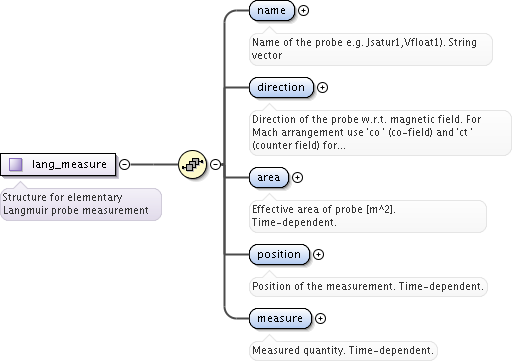Collapse the sequence node minus icon
This screenshot has height=364, width=519.
(x=216, y=164)
